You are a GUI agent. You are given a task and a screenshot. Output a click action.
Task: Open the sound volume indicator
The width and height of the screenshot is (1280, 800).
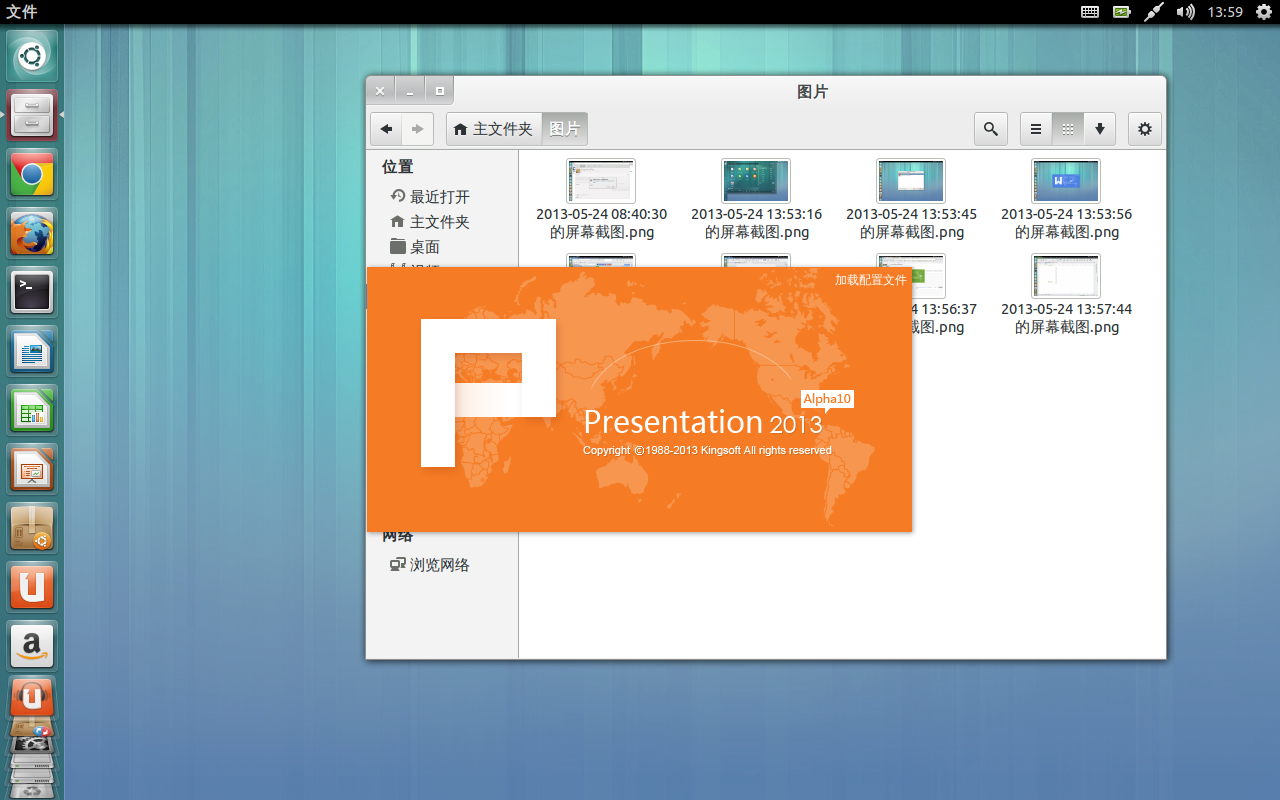tap(1185, 12)
